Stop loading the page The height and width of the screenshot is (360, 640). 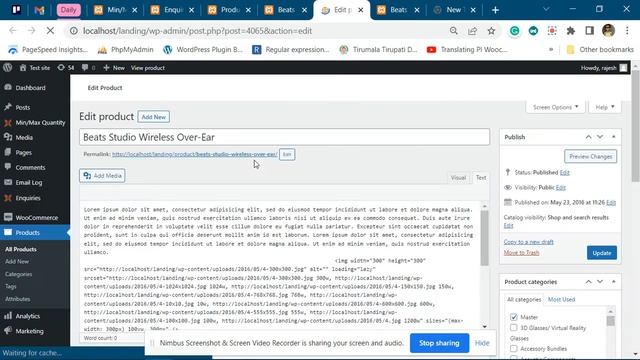coord(50,31)
